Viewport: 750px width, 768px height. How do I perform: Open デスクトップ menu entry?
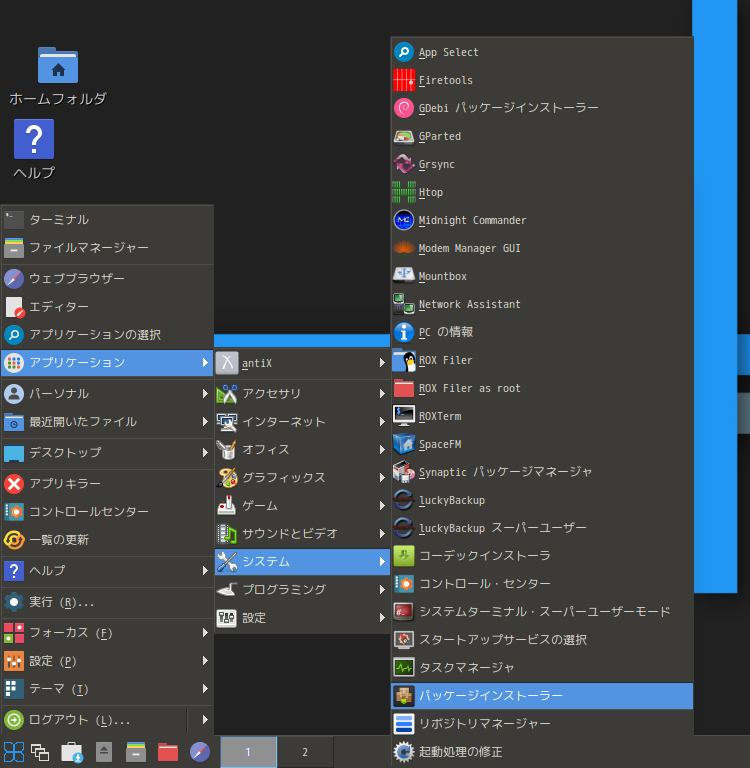[107, 453]
